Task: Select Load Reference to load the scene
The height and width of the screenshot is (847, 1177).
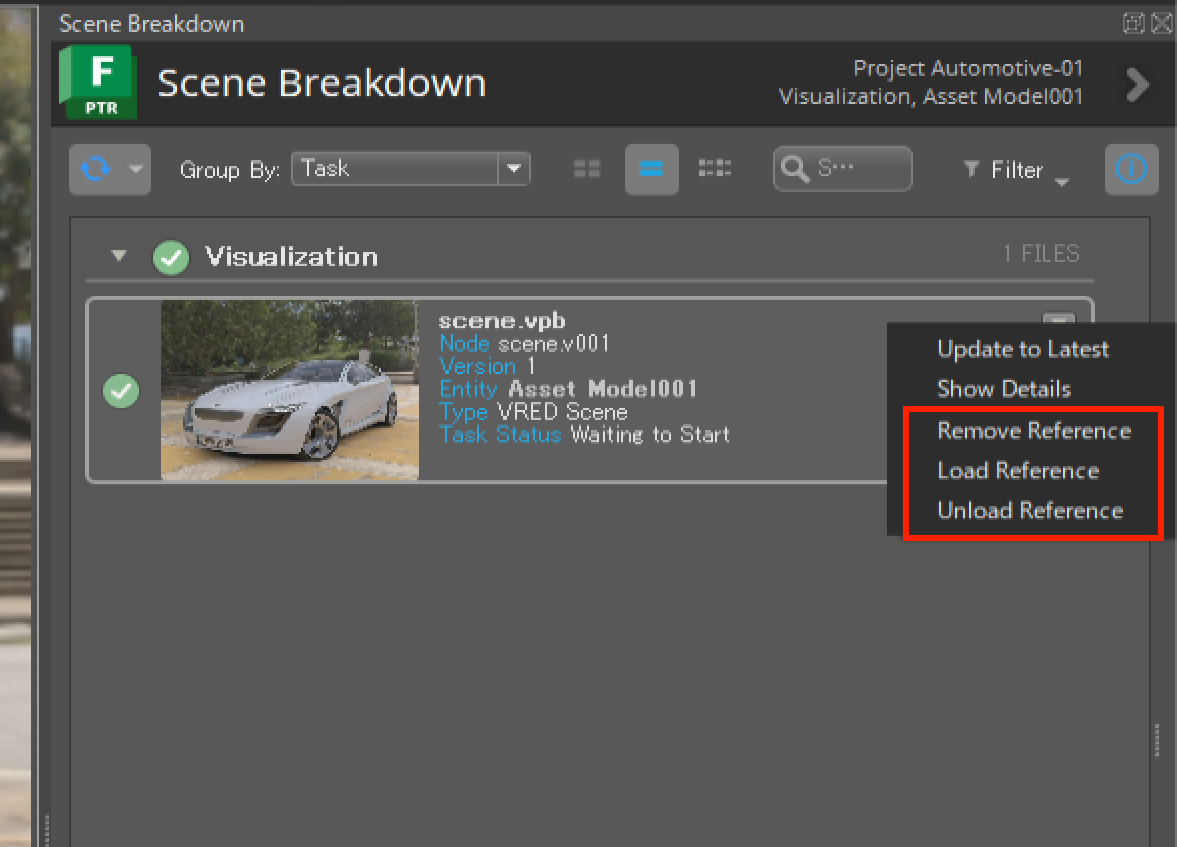Action: coord(1018,470)
